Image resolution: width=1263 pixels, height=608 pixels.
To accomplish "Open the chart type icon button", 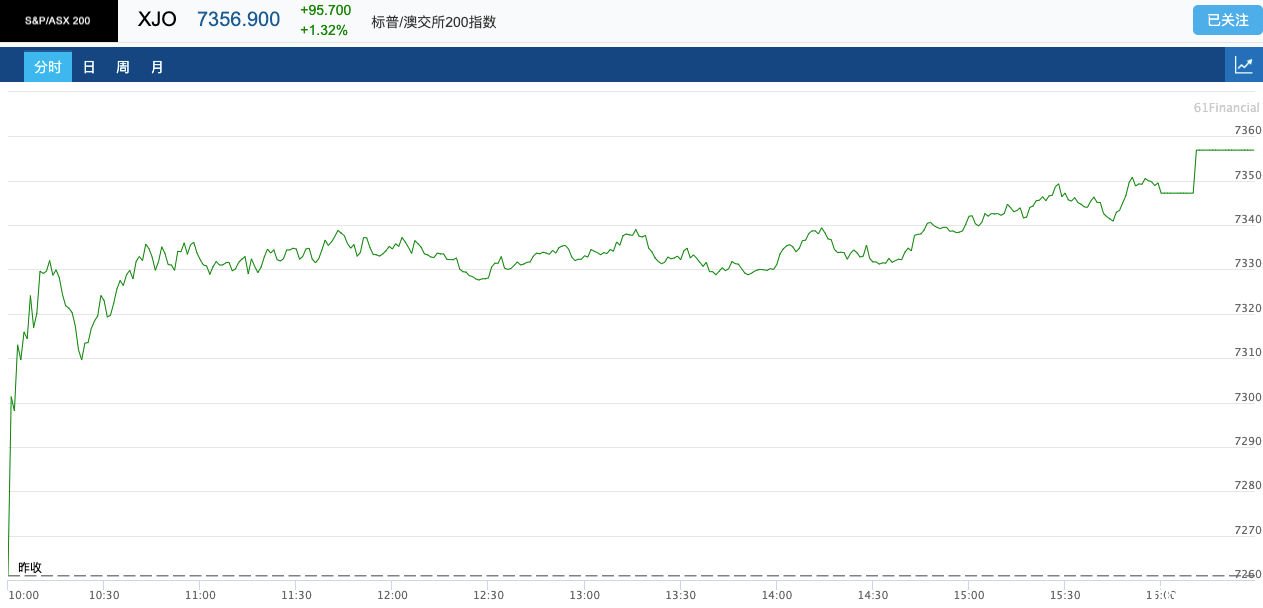I will pyautogui.click(x=1244, y=66).
